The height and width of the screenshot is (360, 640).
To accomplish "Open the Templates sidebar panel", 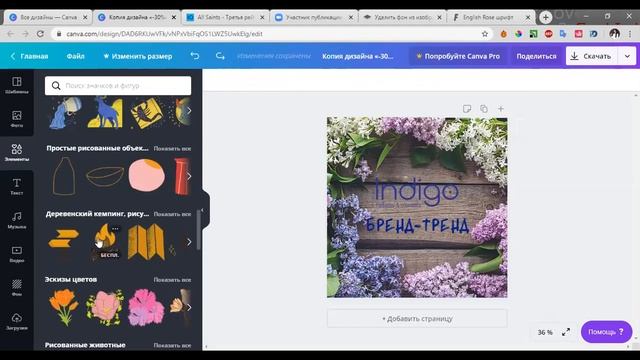I will [17, 85].
